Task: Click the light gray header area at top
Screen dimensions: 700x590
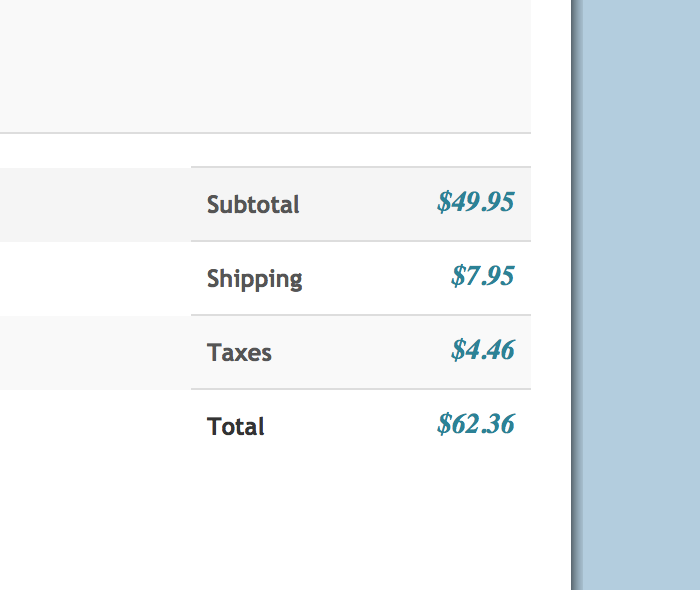Action: click(265, 65)
